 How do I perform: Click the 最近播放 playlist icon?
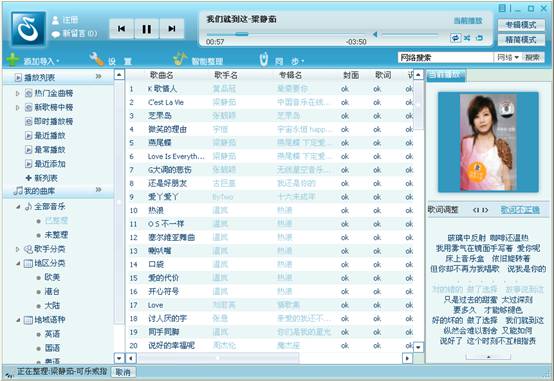tap(29, 136)
